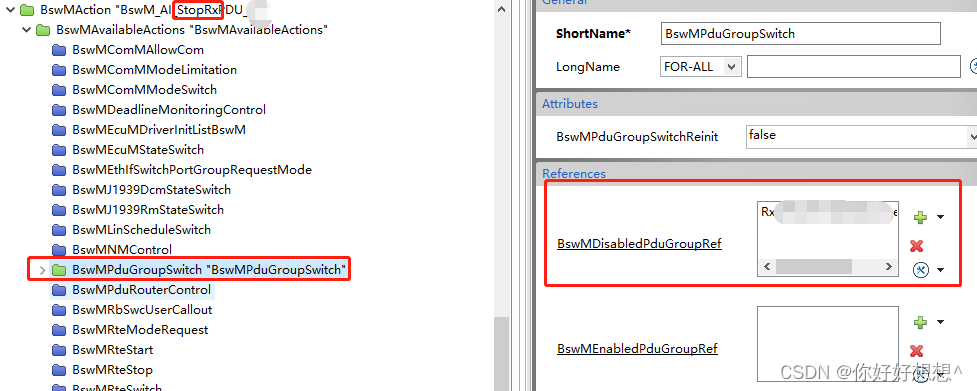
Task: Collapse the BswMAvailableActions tree node
Action: (x=26, y=29)
